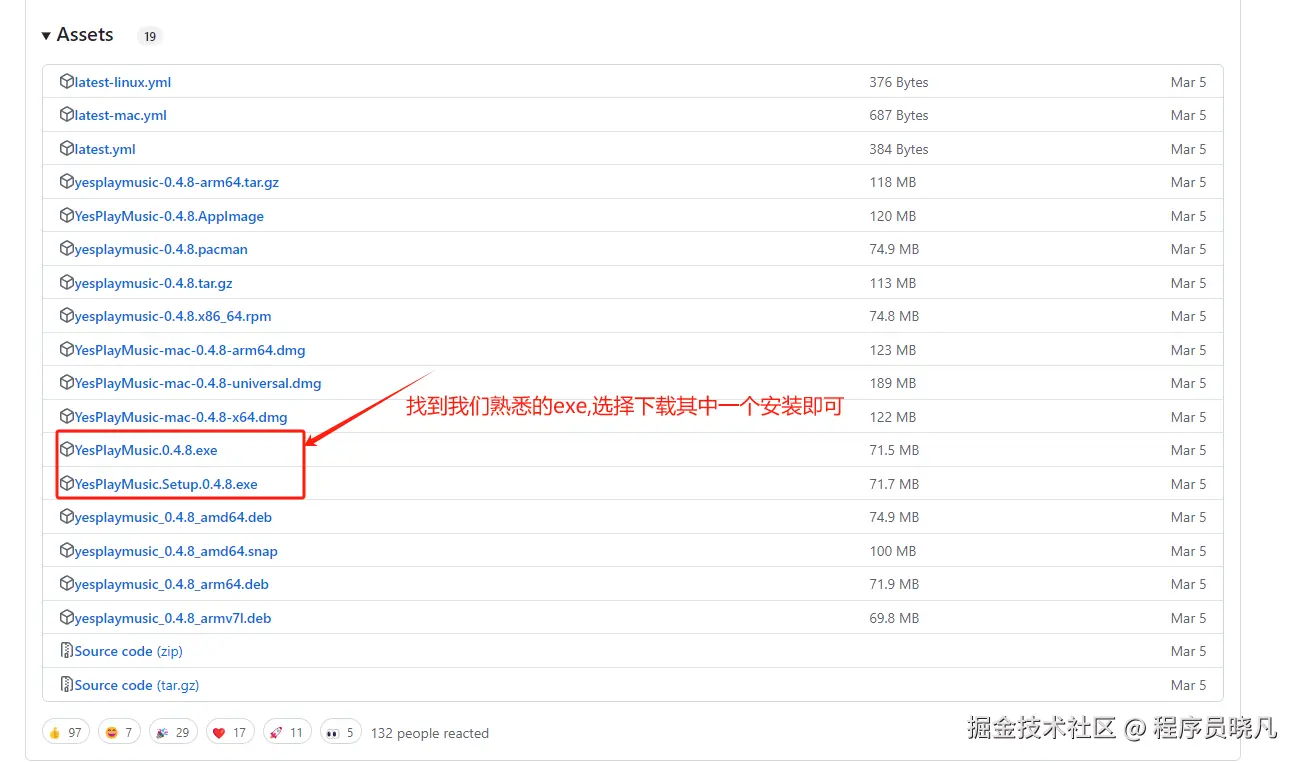This screenshot has height=763, width=1299.
Task: Click the Assets count badge 19
Action: 149,36
